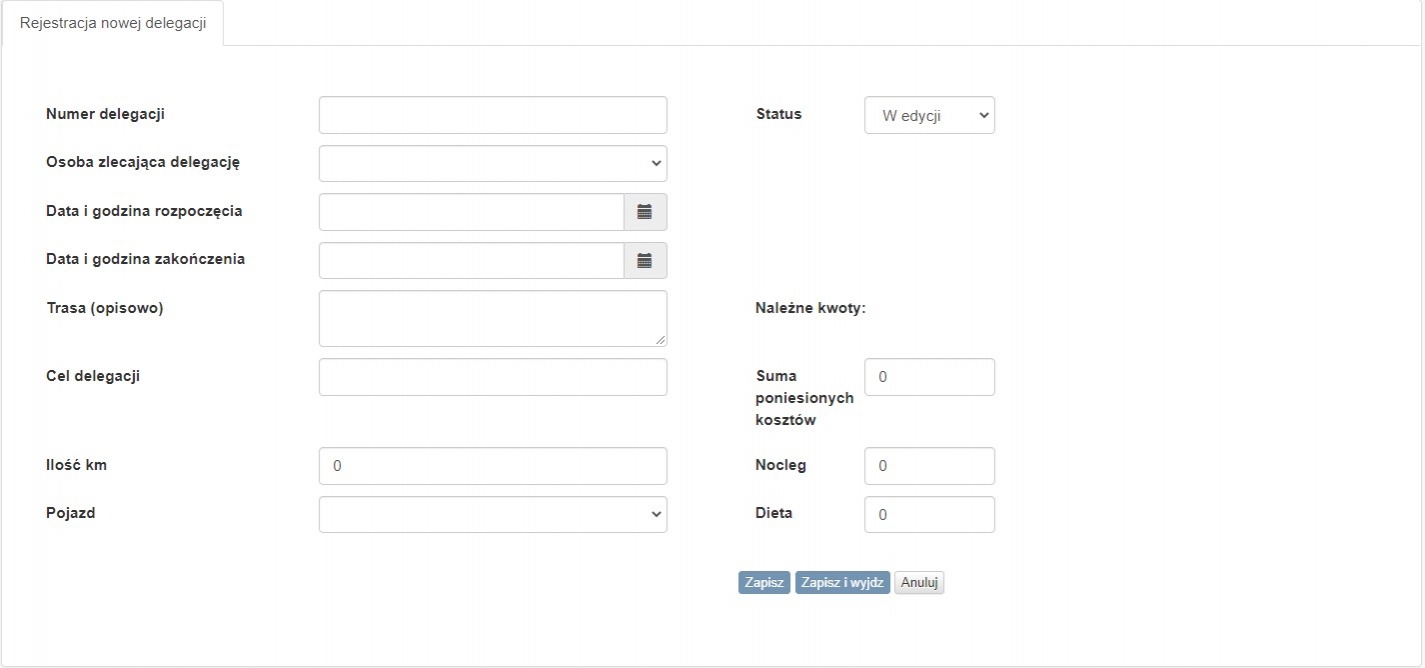Click the Suma poniesionych kosztów field
1425x668 pixels.
(929, 377)
